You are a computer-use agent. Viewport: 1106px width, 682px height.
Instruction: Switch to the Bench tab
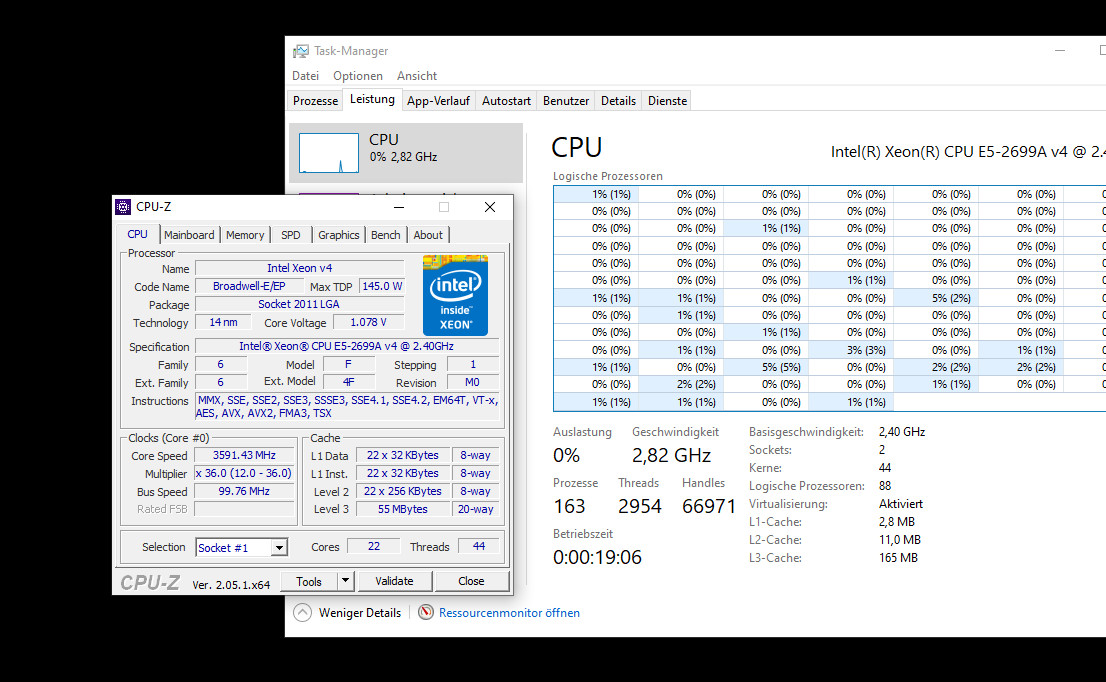[x=385, y=235]
